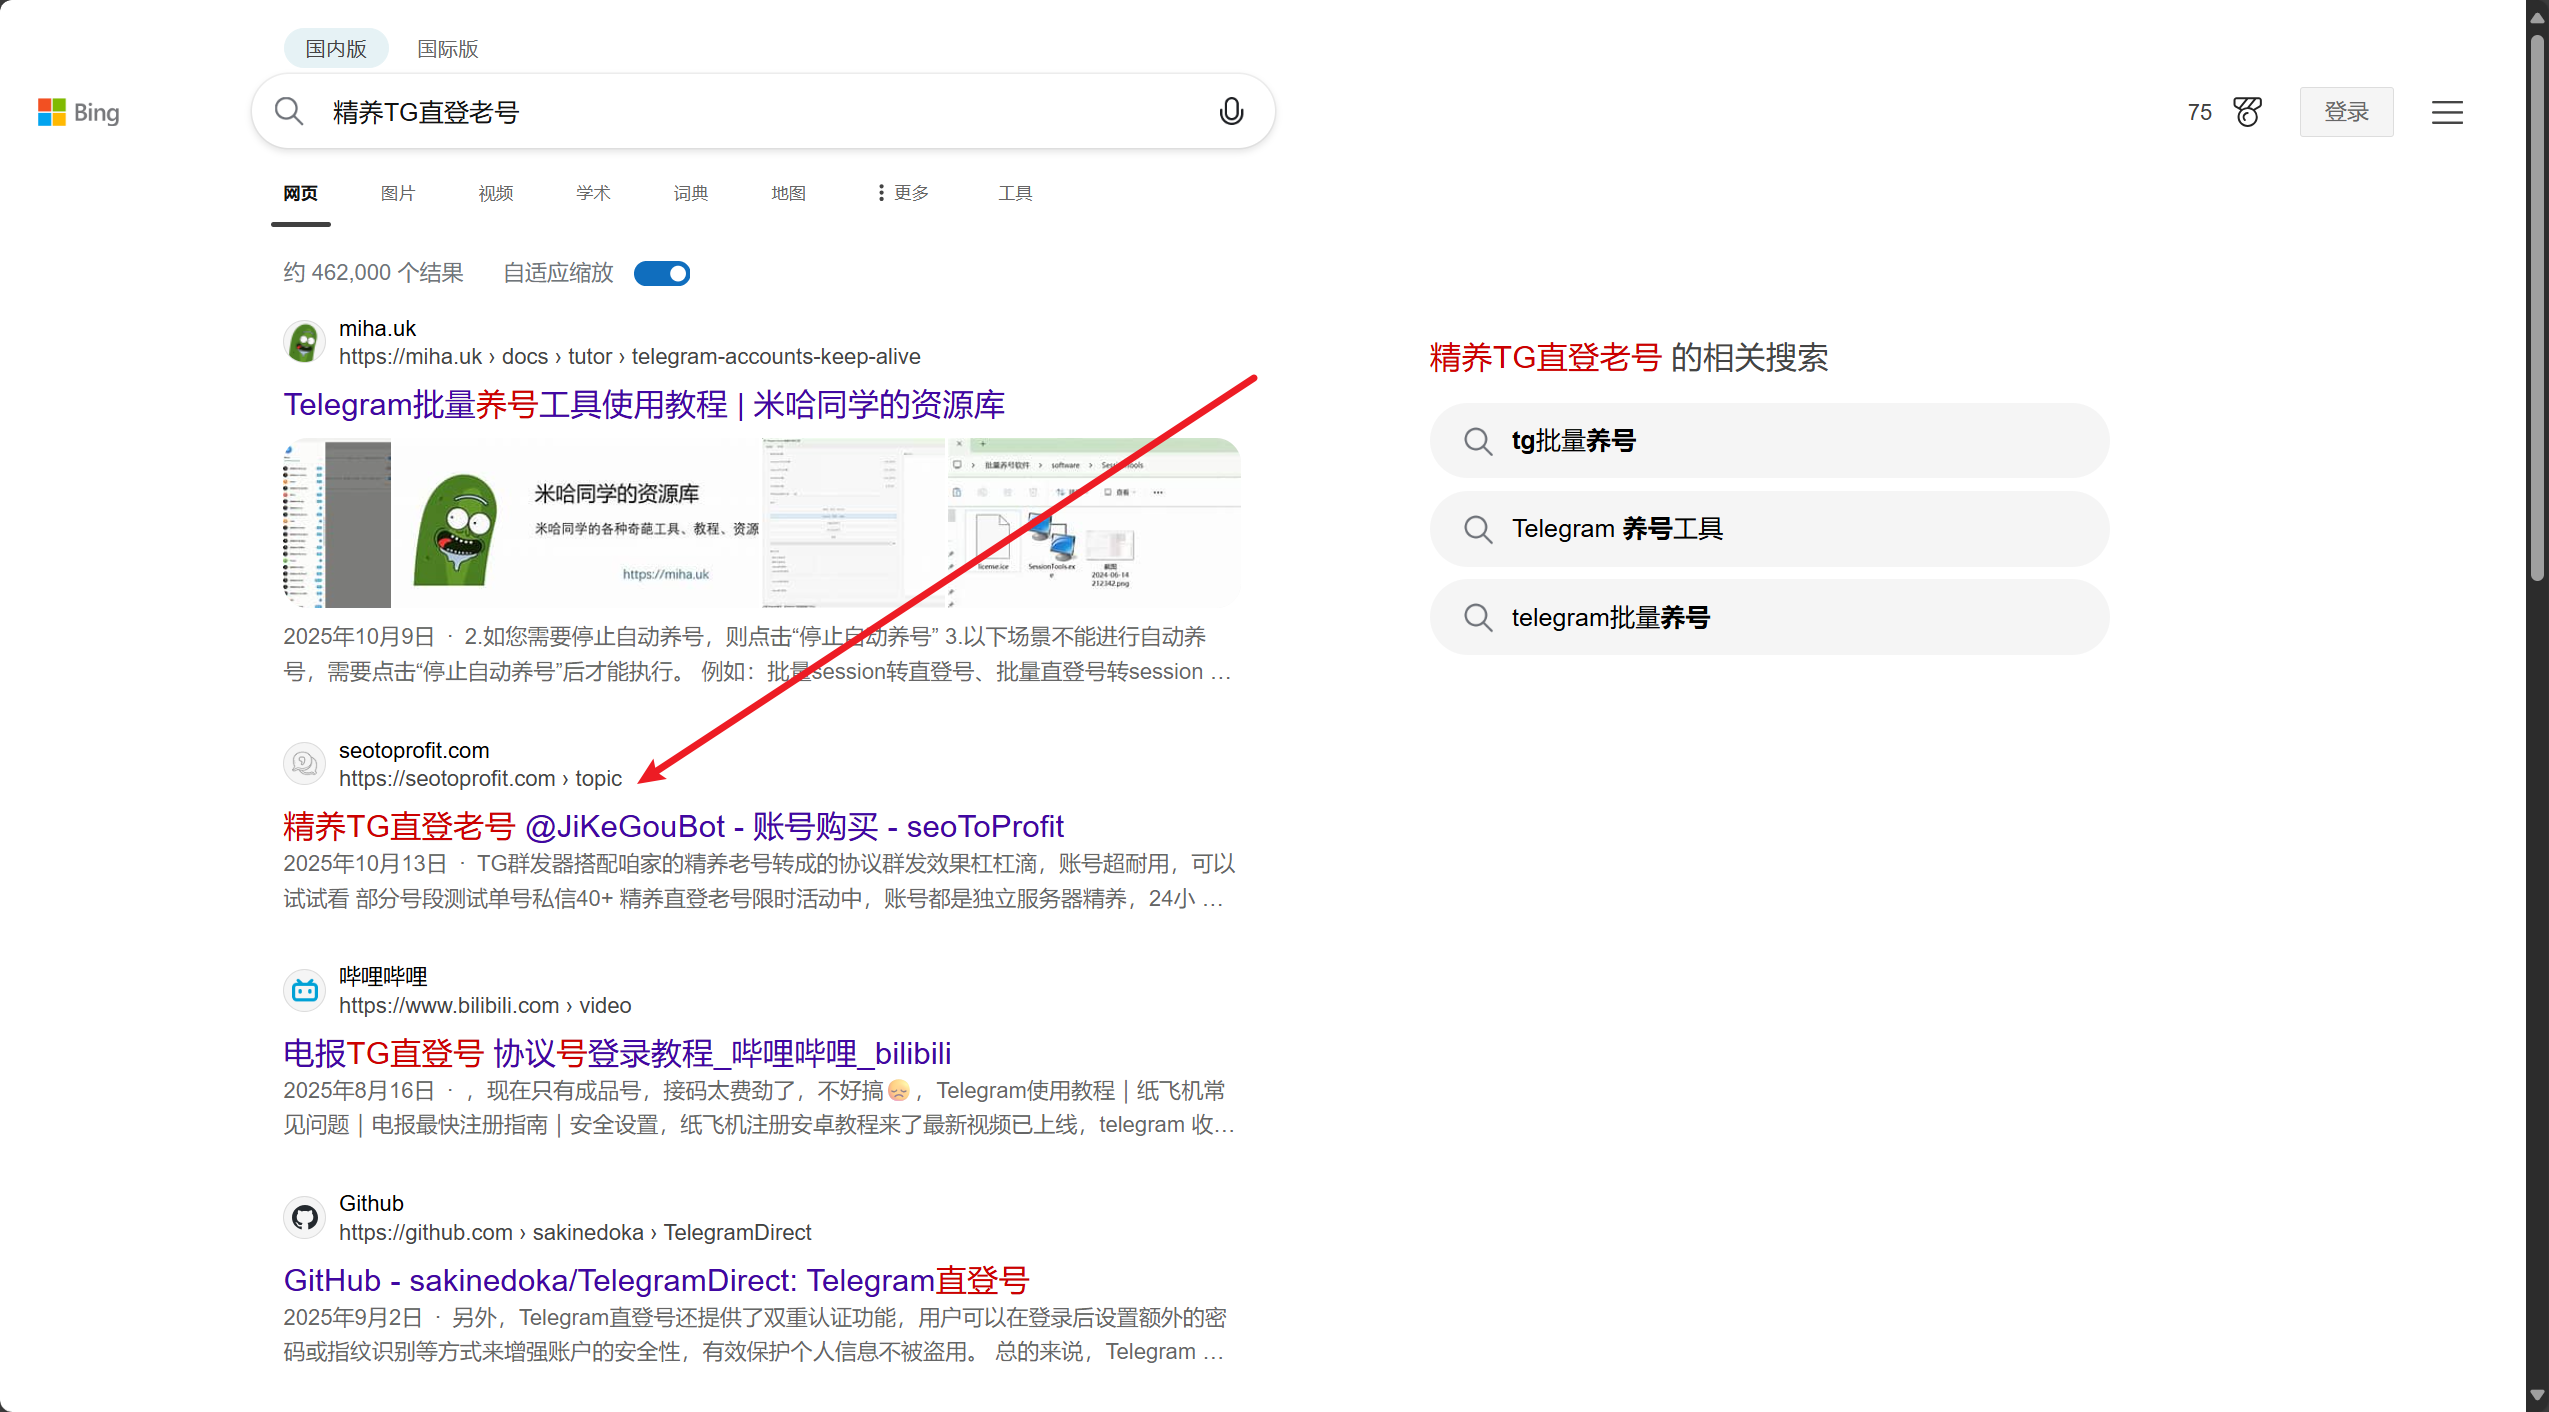The height and width of the screenshot is (1412, 2549).
Task: Open the seoToProfit 精养TG直登老号 result link
Action: tap(673, 826)
